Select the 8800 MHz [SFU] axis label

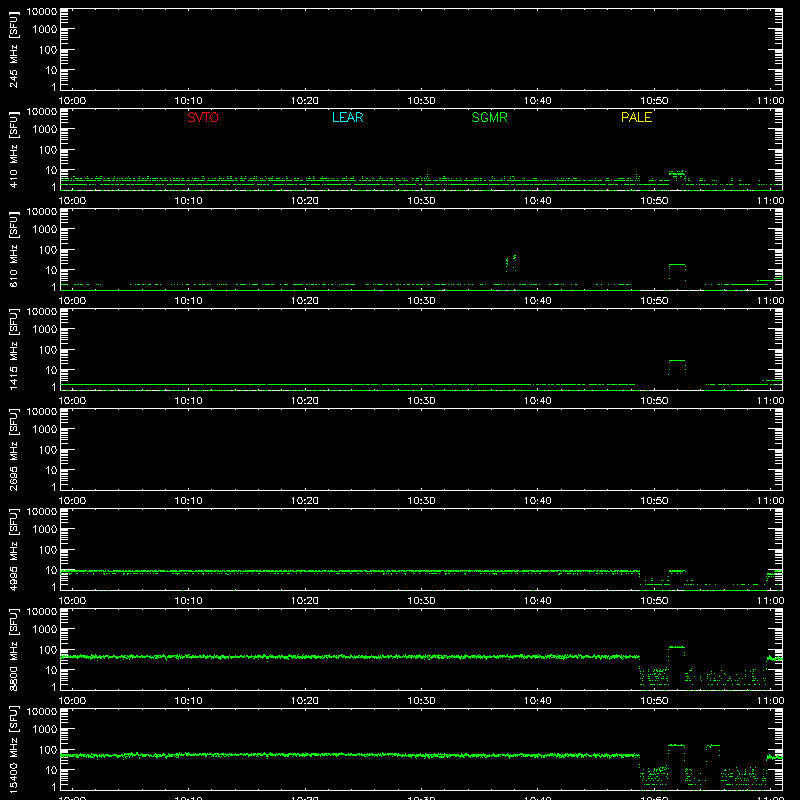click(13, 649)
